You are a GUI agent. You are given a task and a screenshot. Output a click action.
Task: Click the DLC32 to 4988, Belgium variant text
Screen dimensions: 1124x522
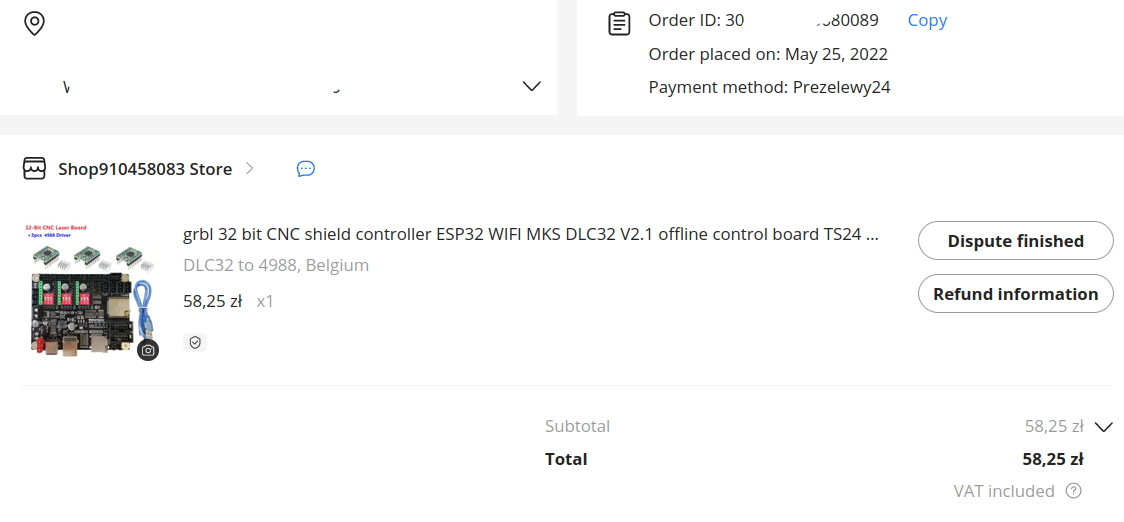click(276, 265)
